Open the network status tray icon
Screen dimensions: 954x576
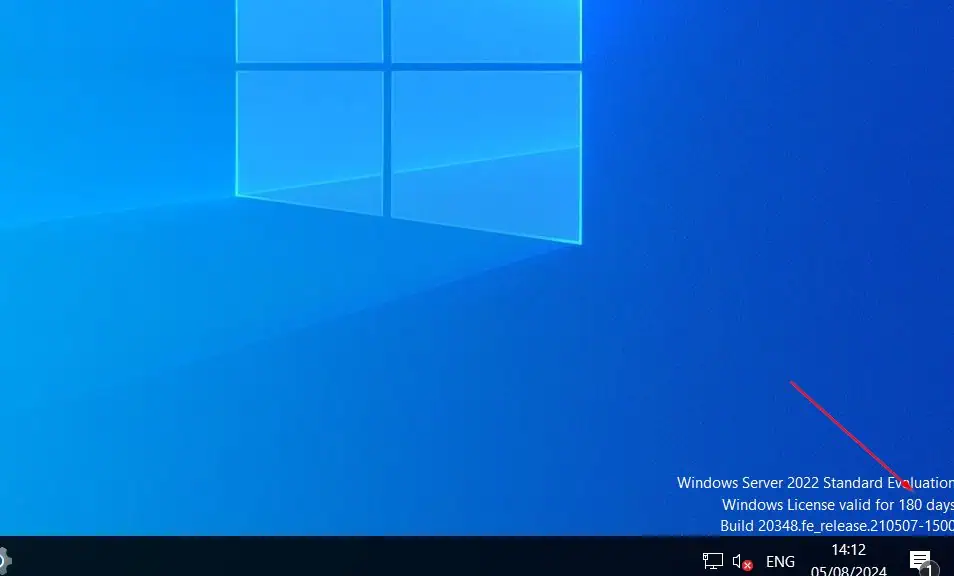coord(712,560)
